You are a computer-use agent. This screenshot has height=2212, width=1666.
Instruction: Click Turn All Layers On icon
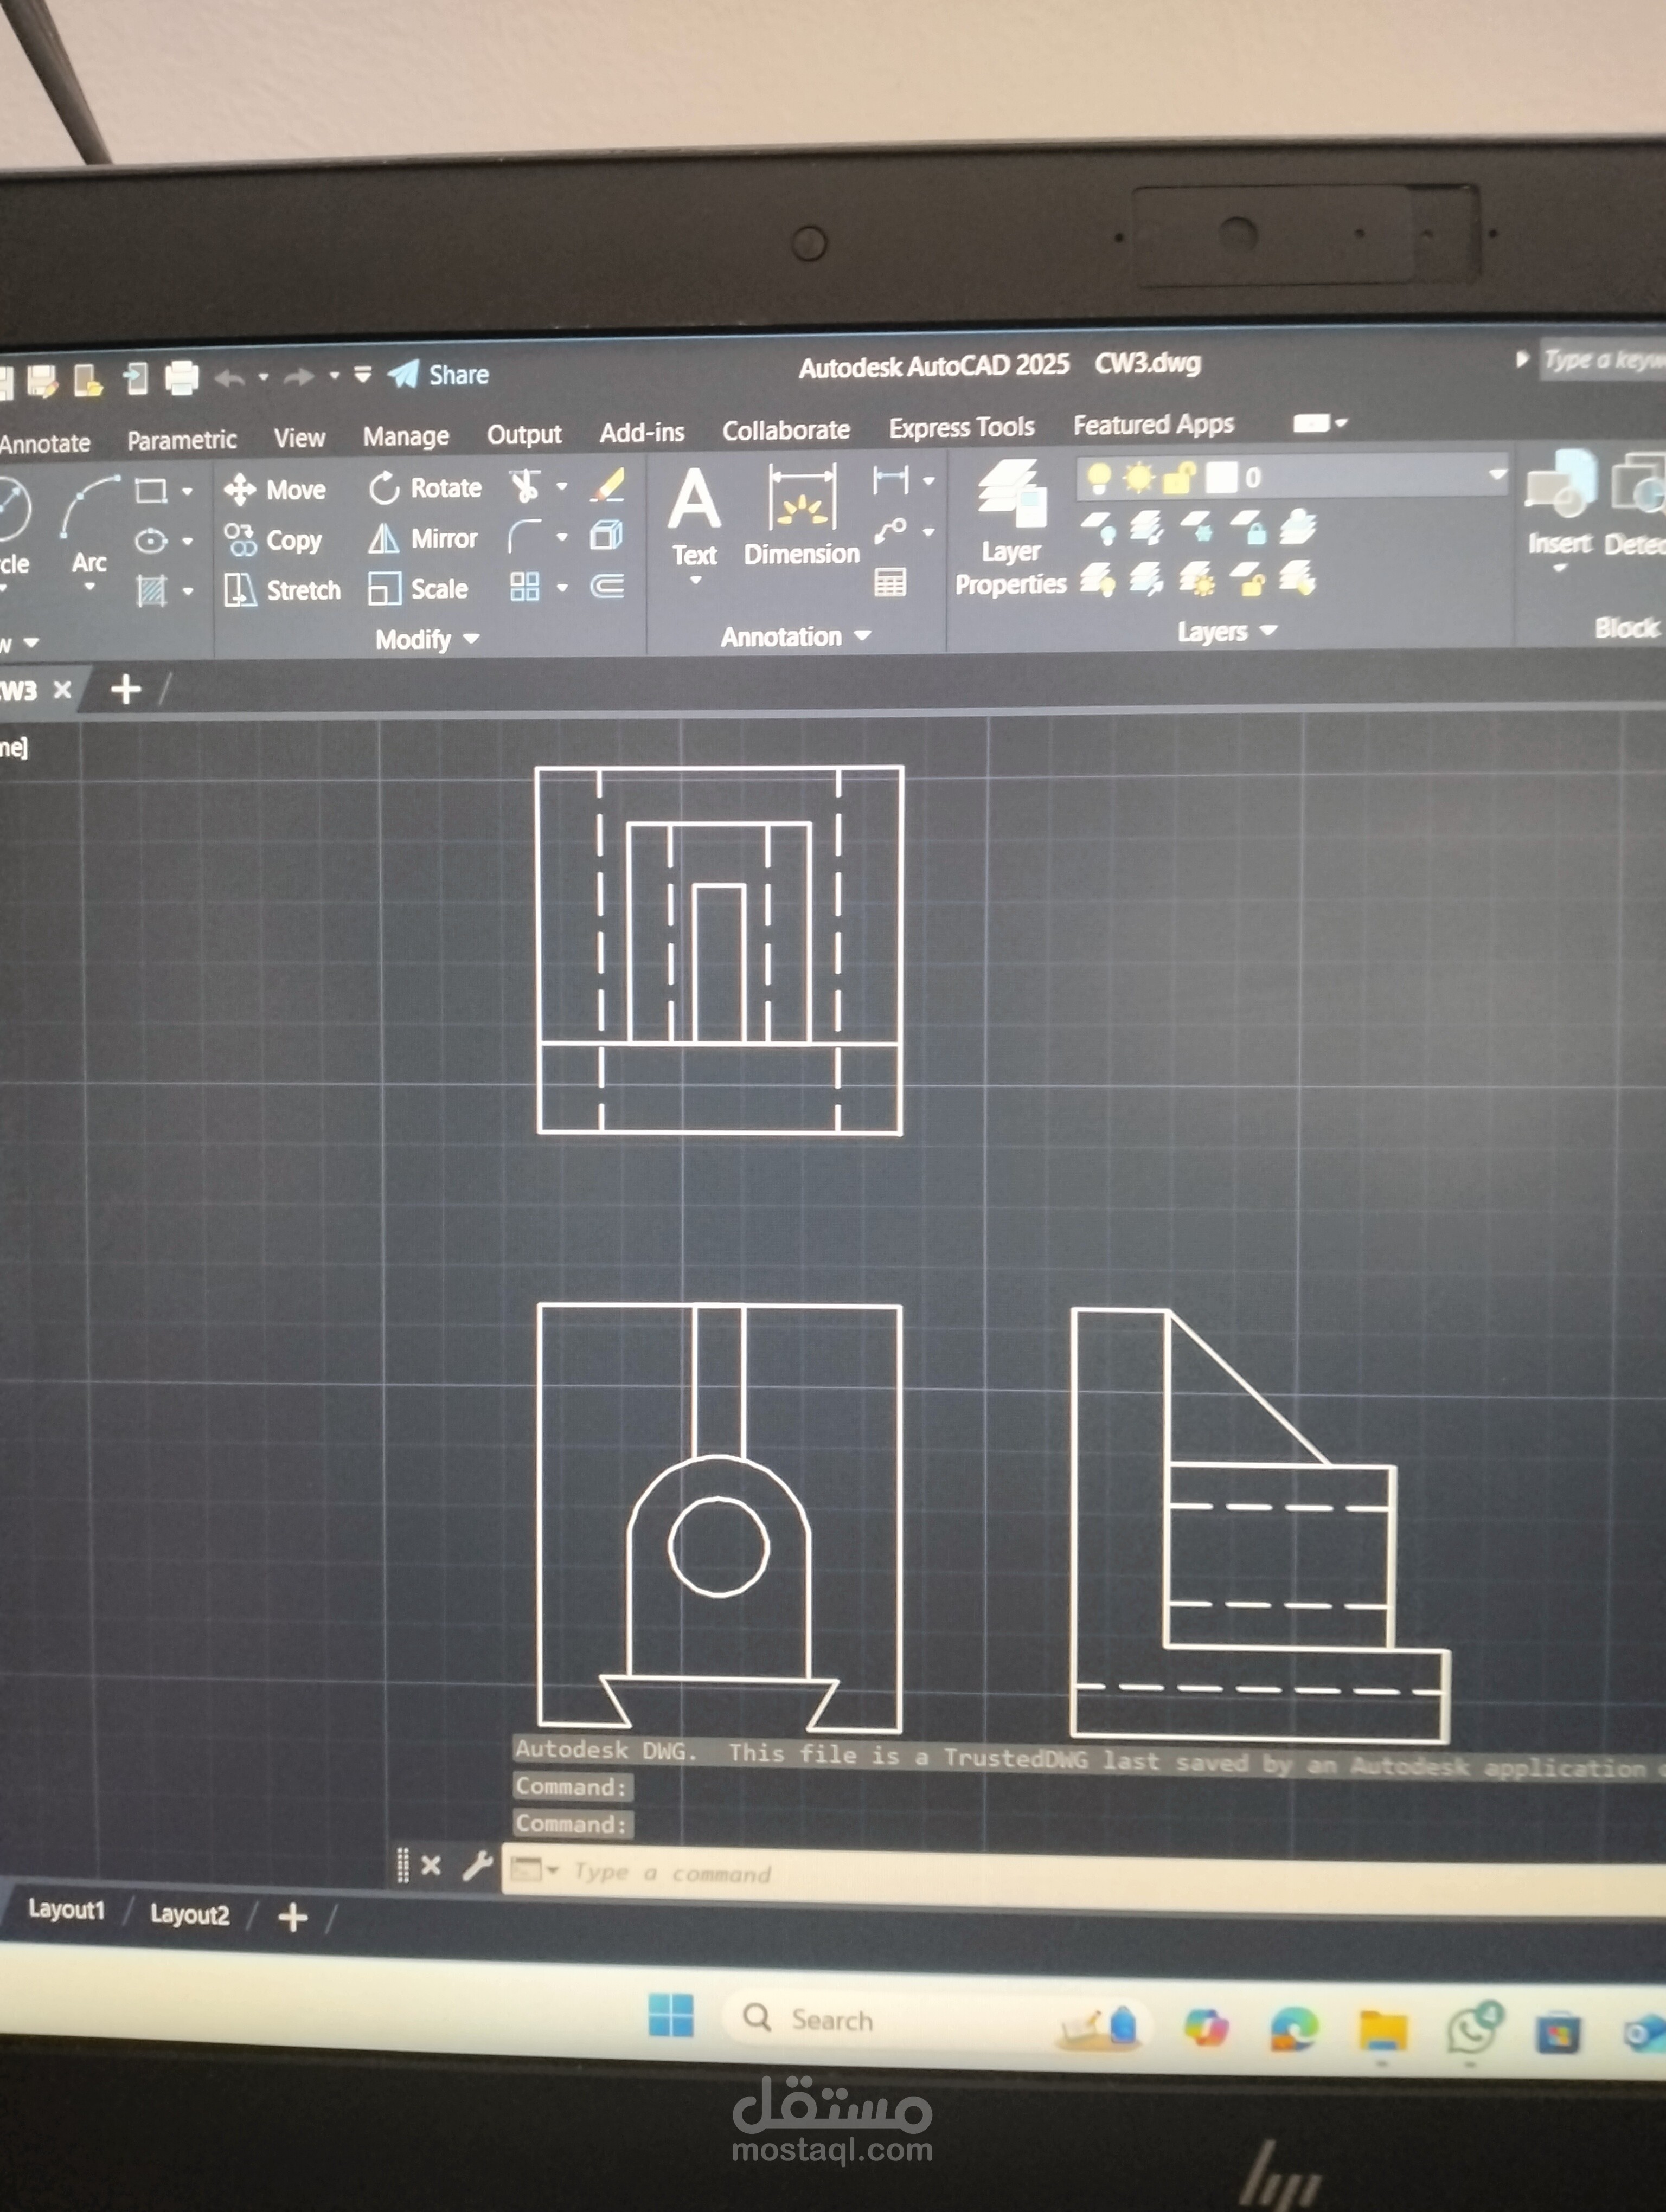point(1097,580)
